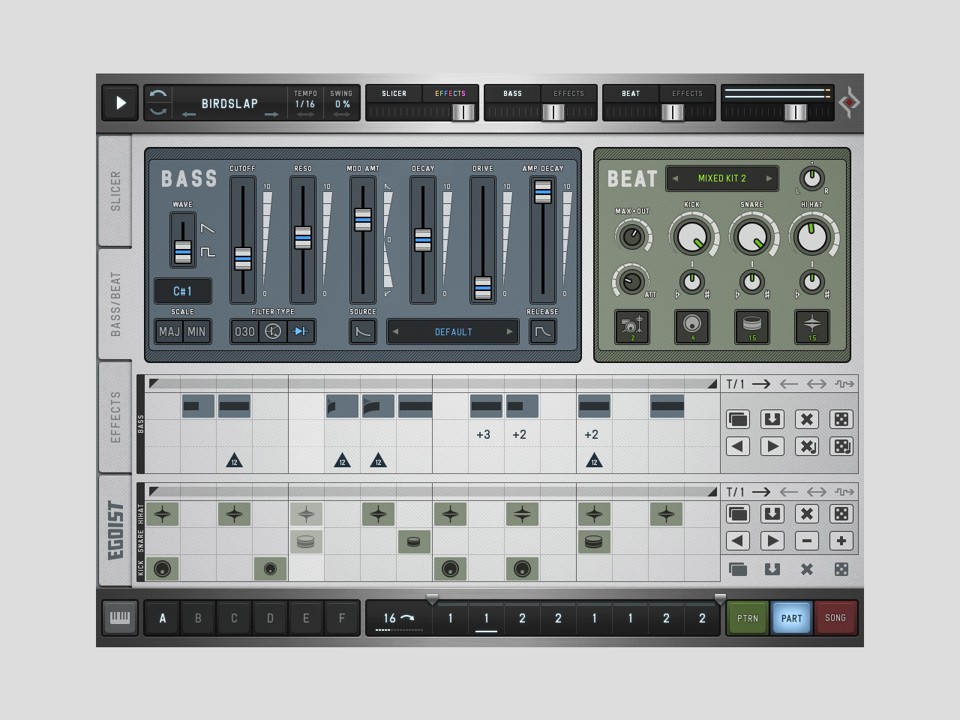Viewport: 960px width, 720px height.
Task: Copy the bass sequence with the copy icon
Action: tap(738, 419)
